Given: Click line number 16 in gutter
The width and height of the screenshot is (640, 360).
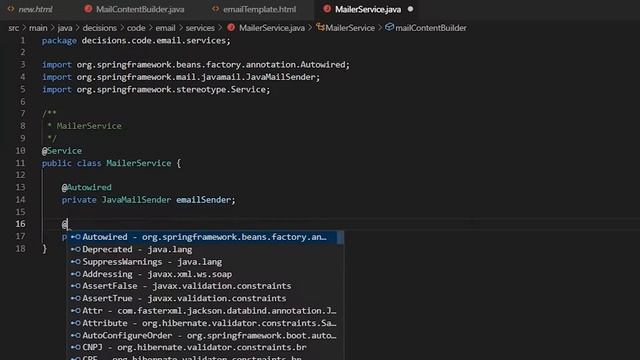Looking at the screenshot, I should (x=20, y=224).
